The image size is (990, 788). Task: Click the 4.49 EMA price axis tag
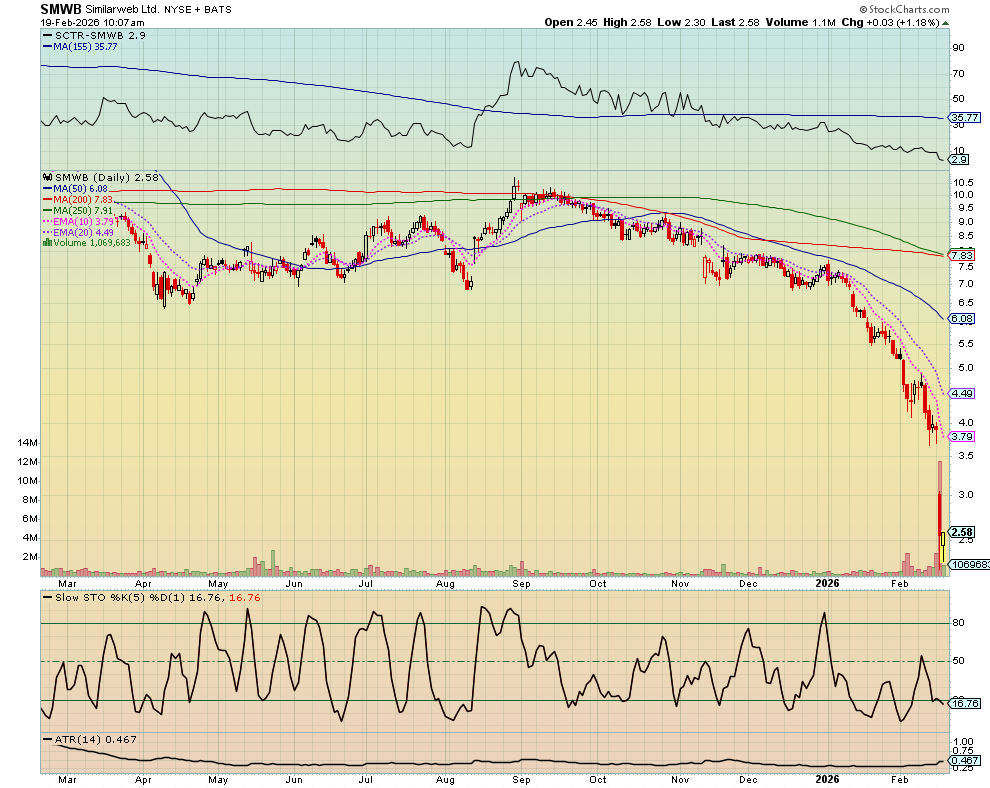(x=962, y=393)
